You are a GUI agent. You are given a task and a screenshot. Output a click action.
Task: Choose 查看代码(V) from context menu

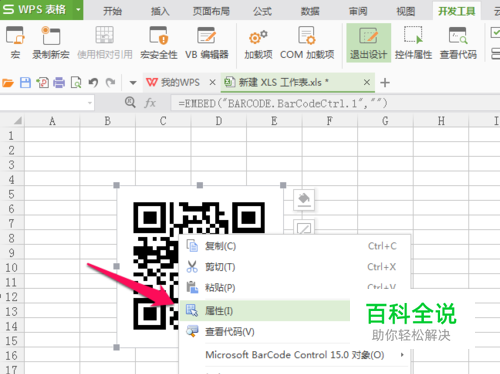(x=265, y=332)
